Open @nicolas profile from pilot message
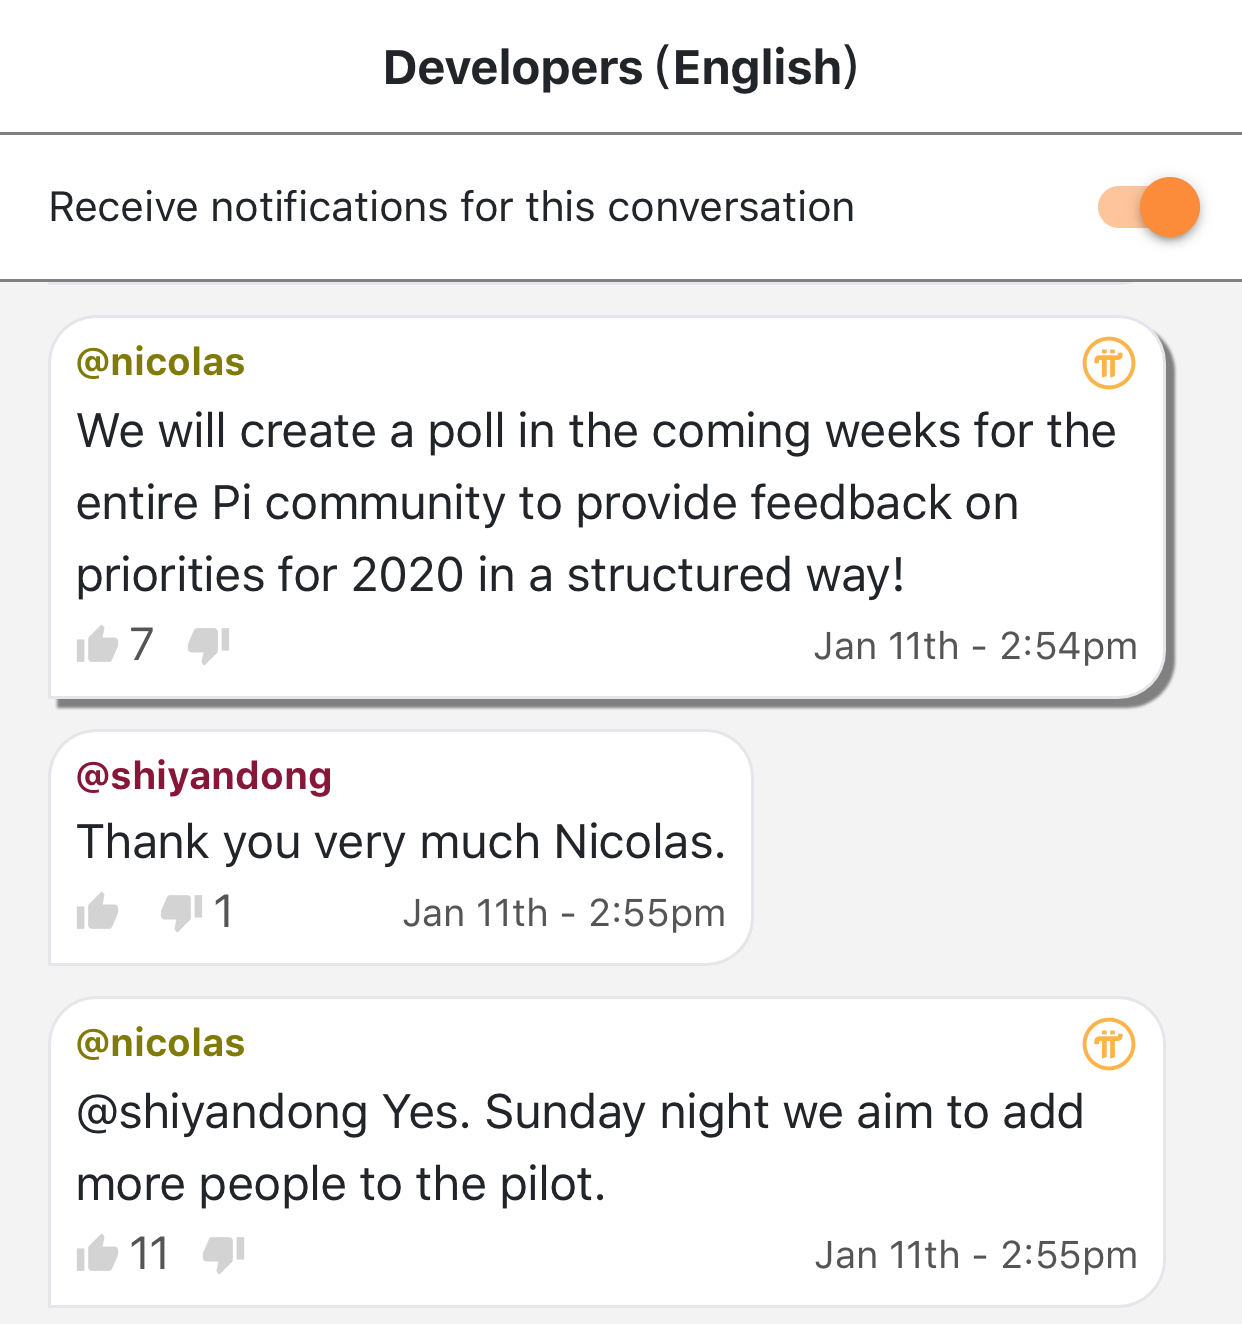 coord(161,1043)
